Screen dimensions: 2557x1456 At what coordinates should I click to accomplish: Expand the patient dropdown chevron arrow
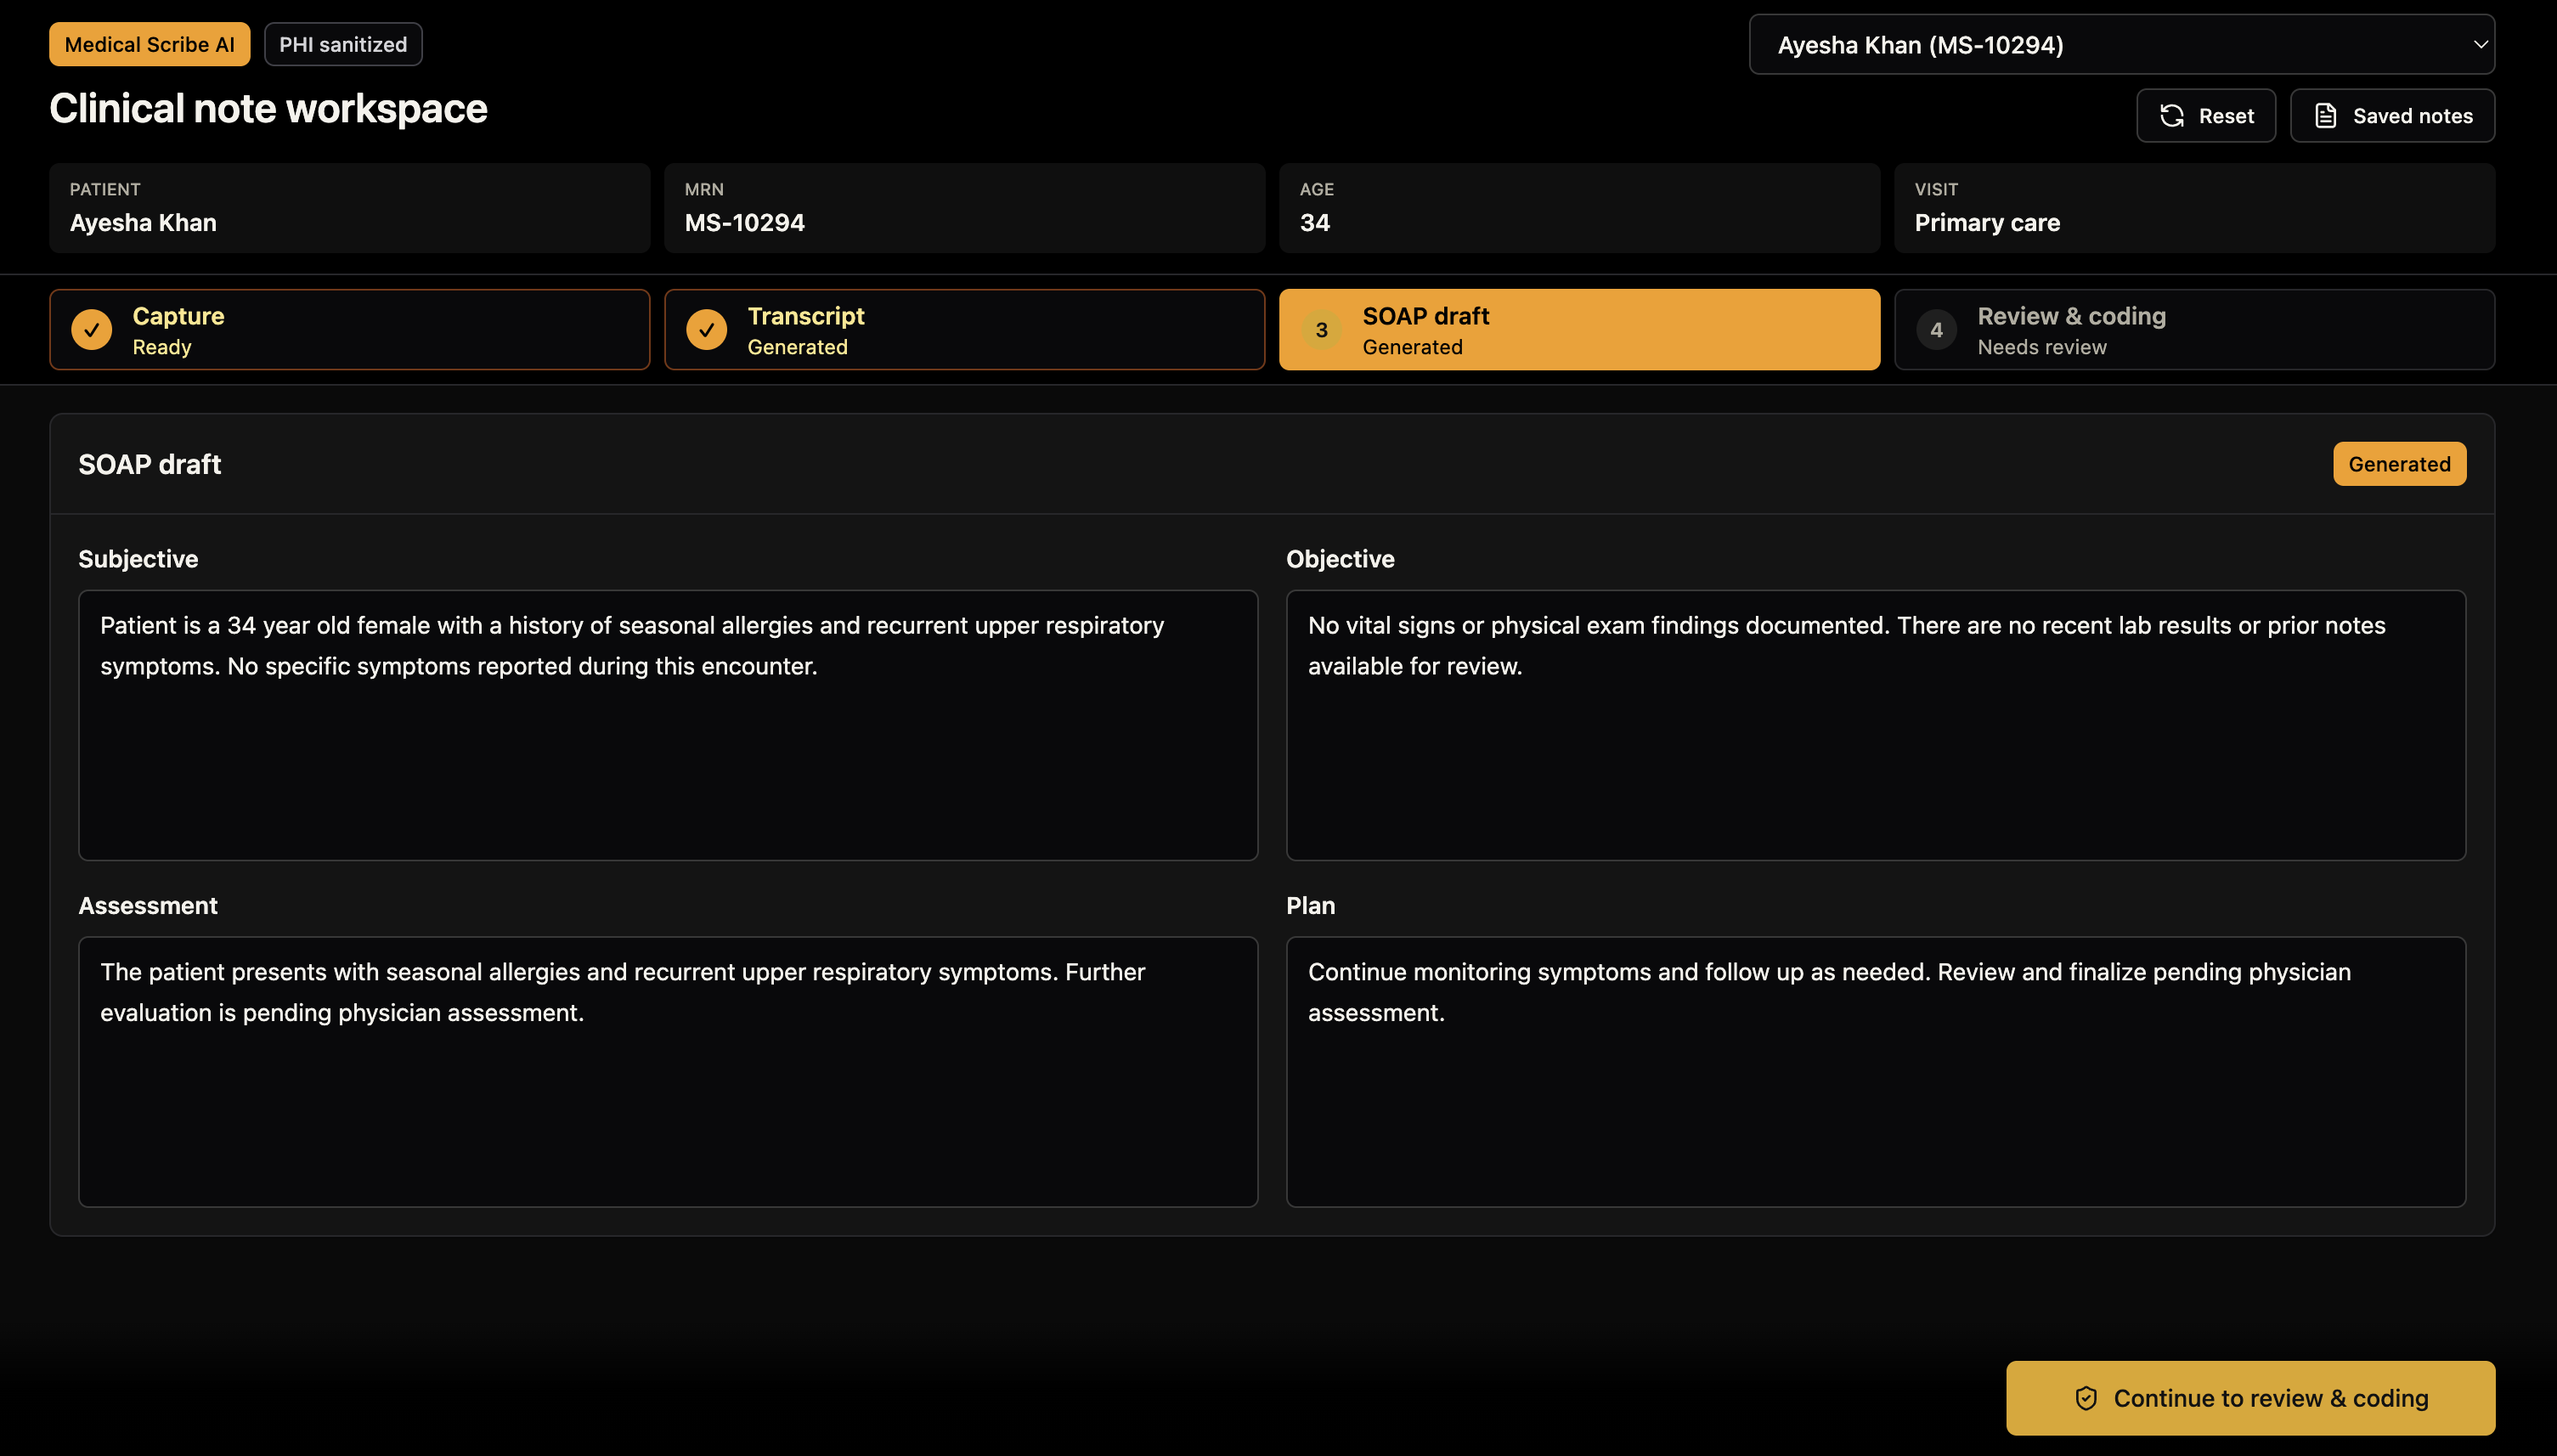(2480, 45)
